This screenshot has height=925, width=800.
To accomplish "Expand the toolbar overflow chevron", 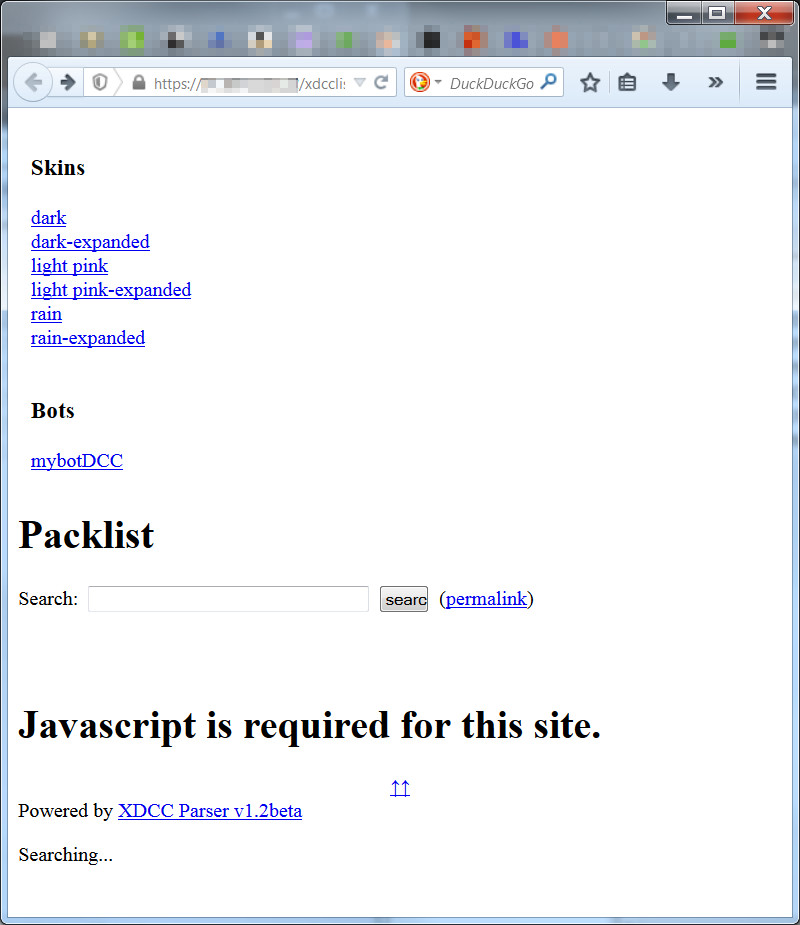I will (715, 83).
